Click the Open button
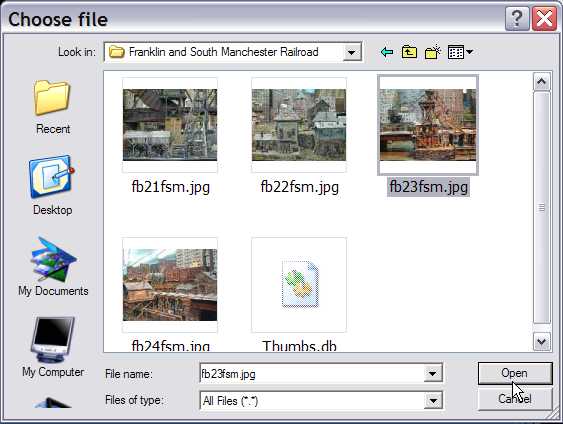 point(515,373)
